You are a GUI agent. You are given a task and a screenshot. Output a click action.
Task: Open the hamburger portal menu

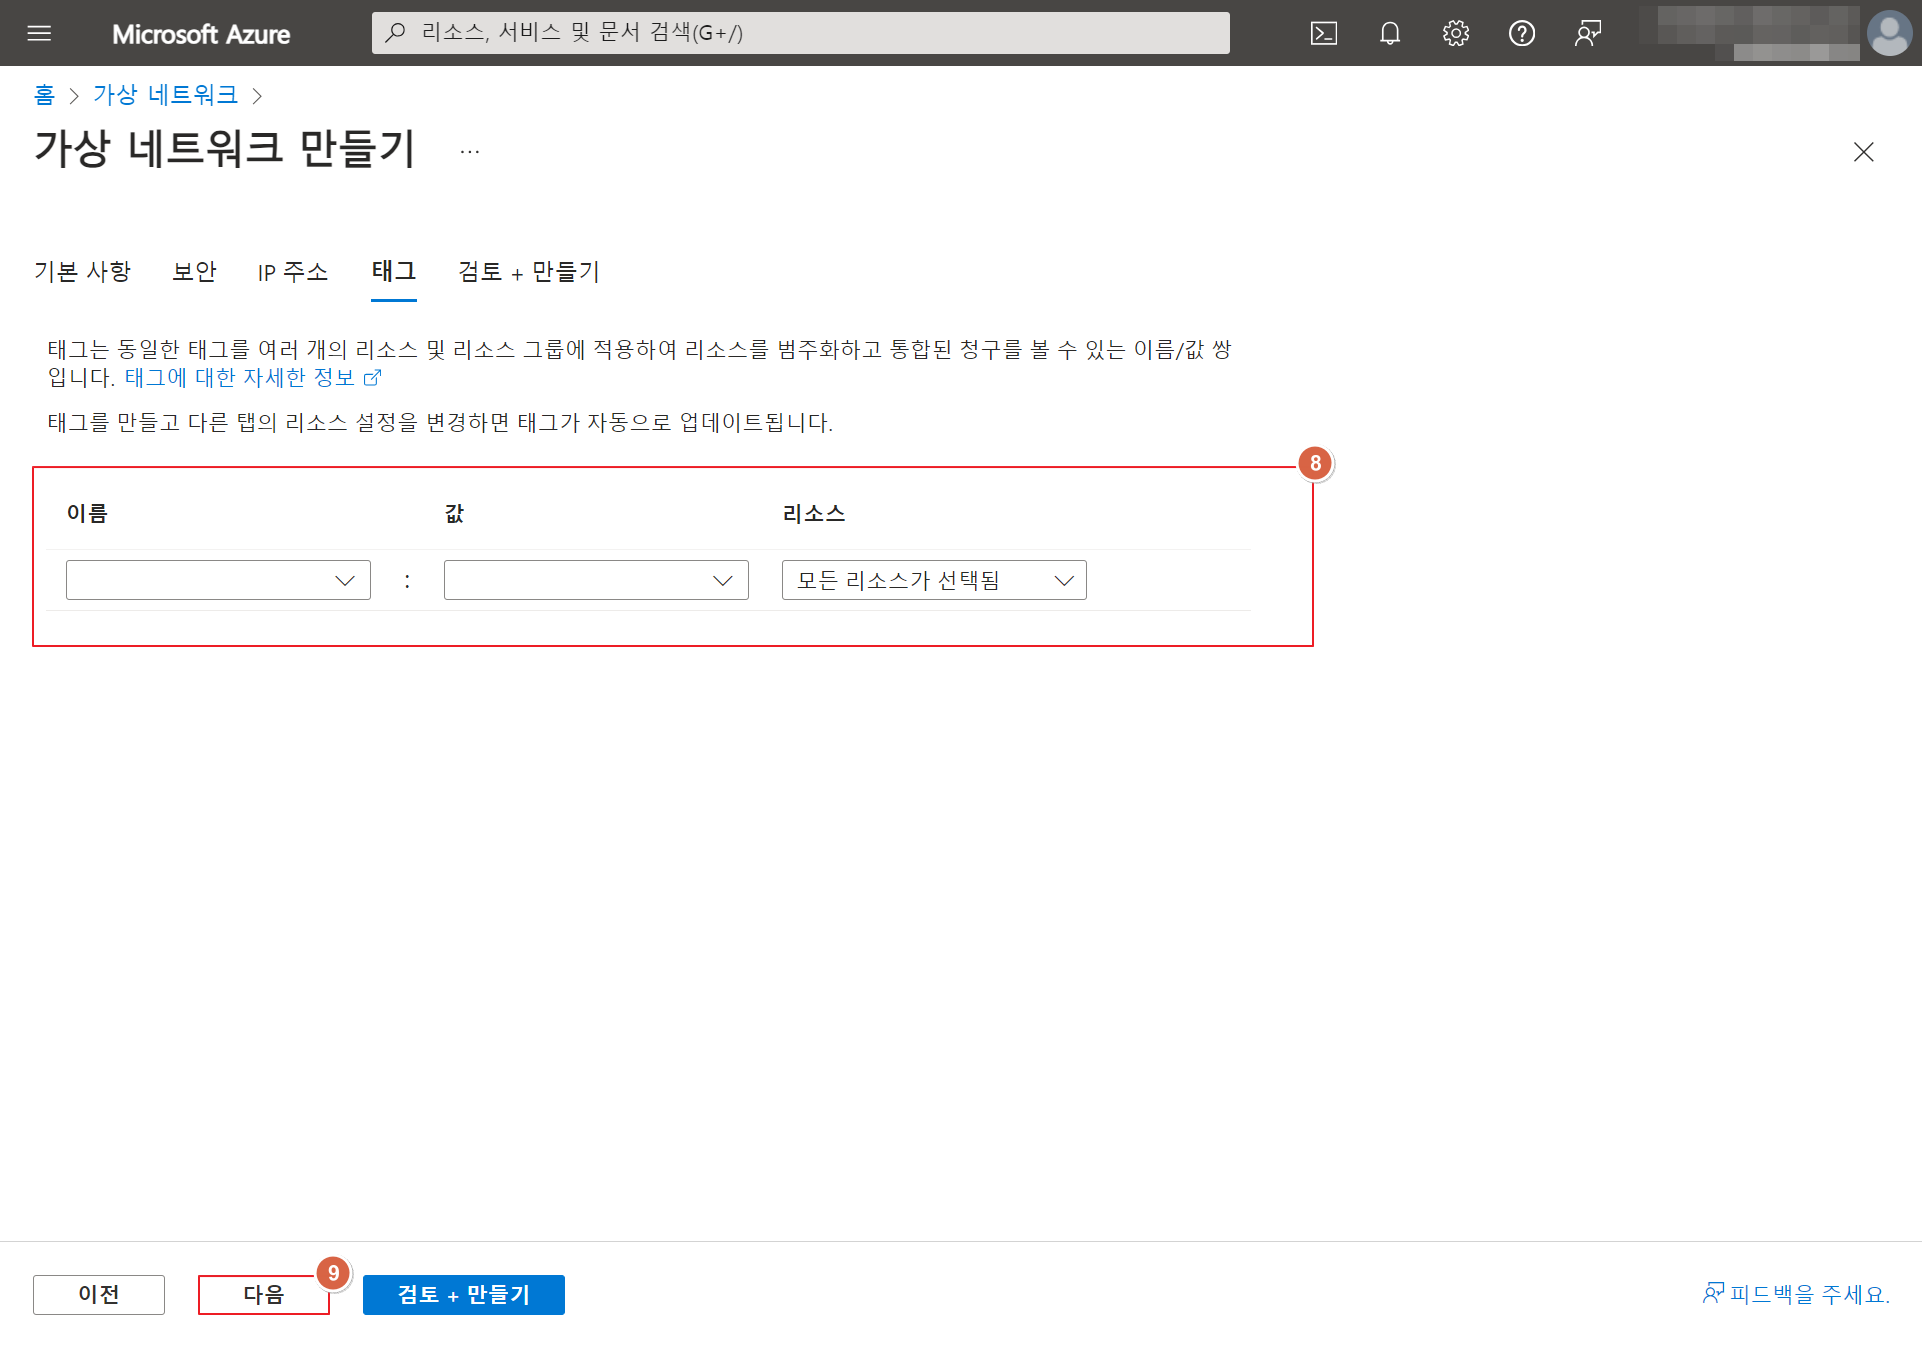39,33
